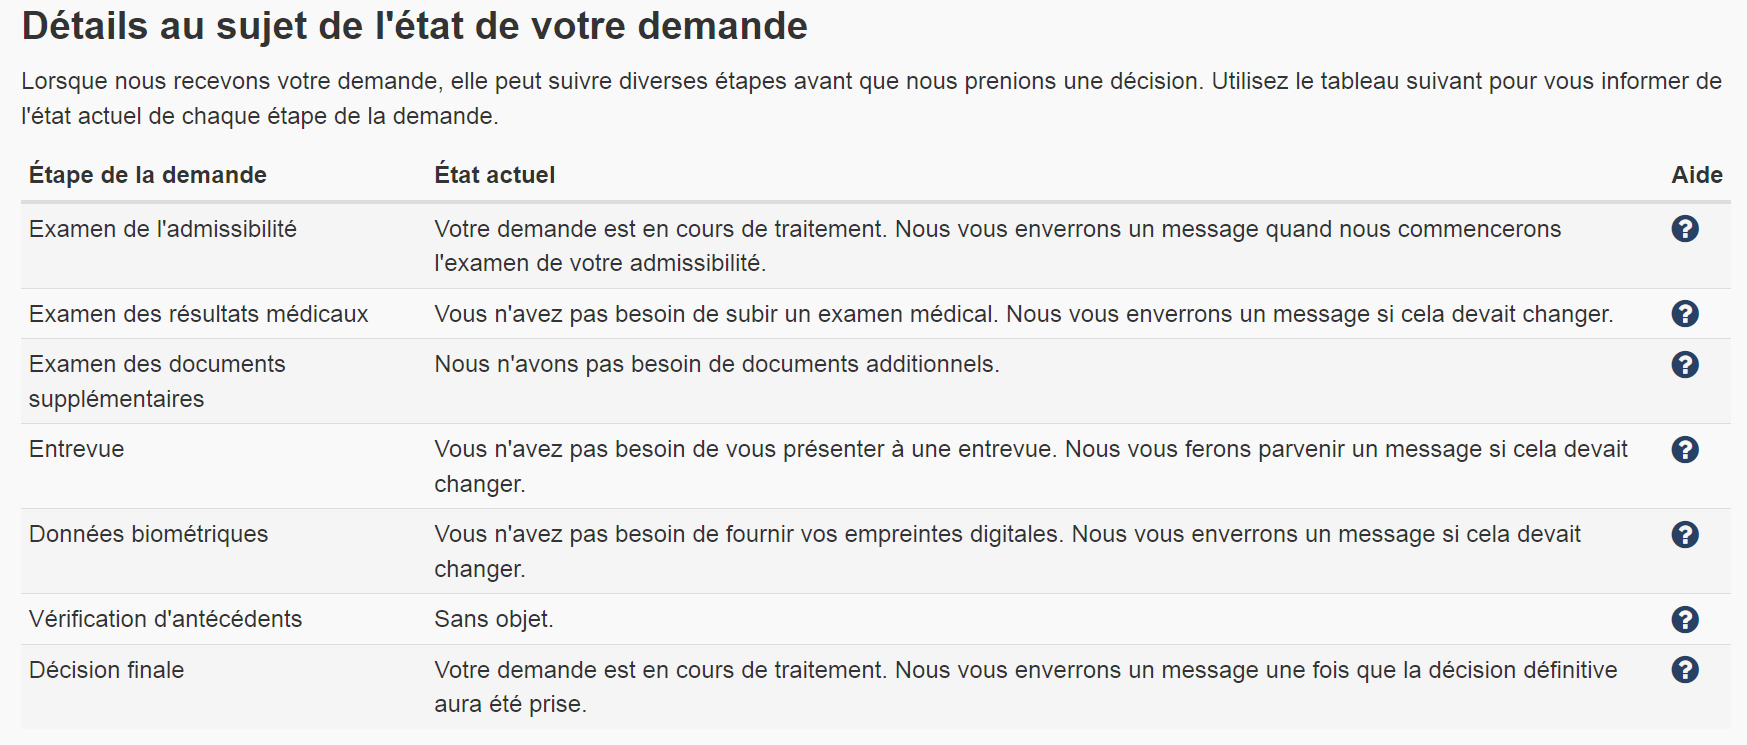The height and width of the screenshot is (745, 1747).
Task: Open help for Données biométriques row
Action: (x=1685, y=534)
